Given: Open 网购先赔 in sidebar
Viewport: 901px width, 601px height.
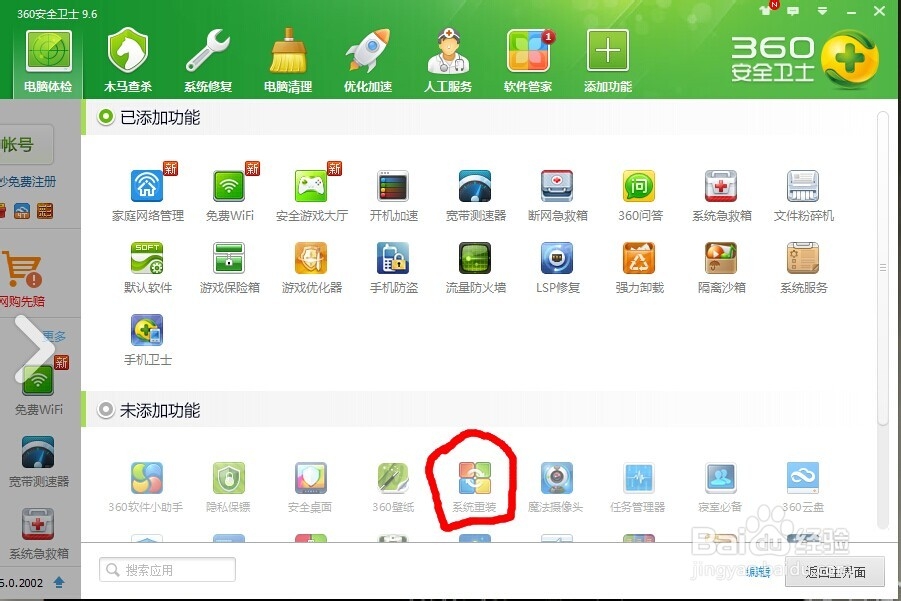Looking at the screenshot, I should tap(22, 278).
